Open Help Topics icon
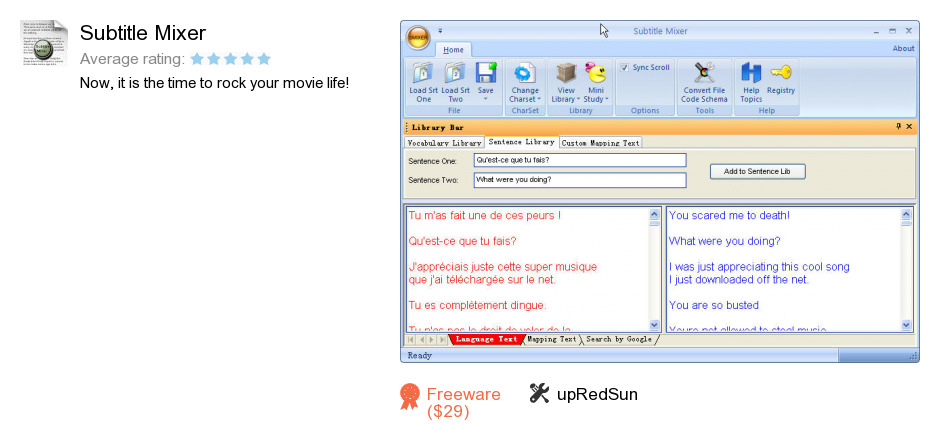Screen dimensions: 940x447 (x=751, y=73)
